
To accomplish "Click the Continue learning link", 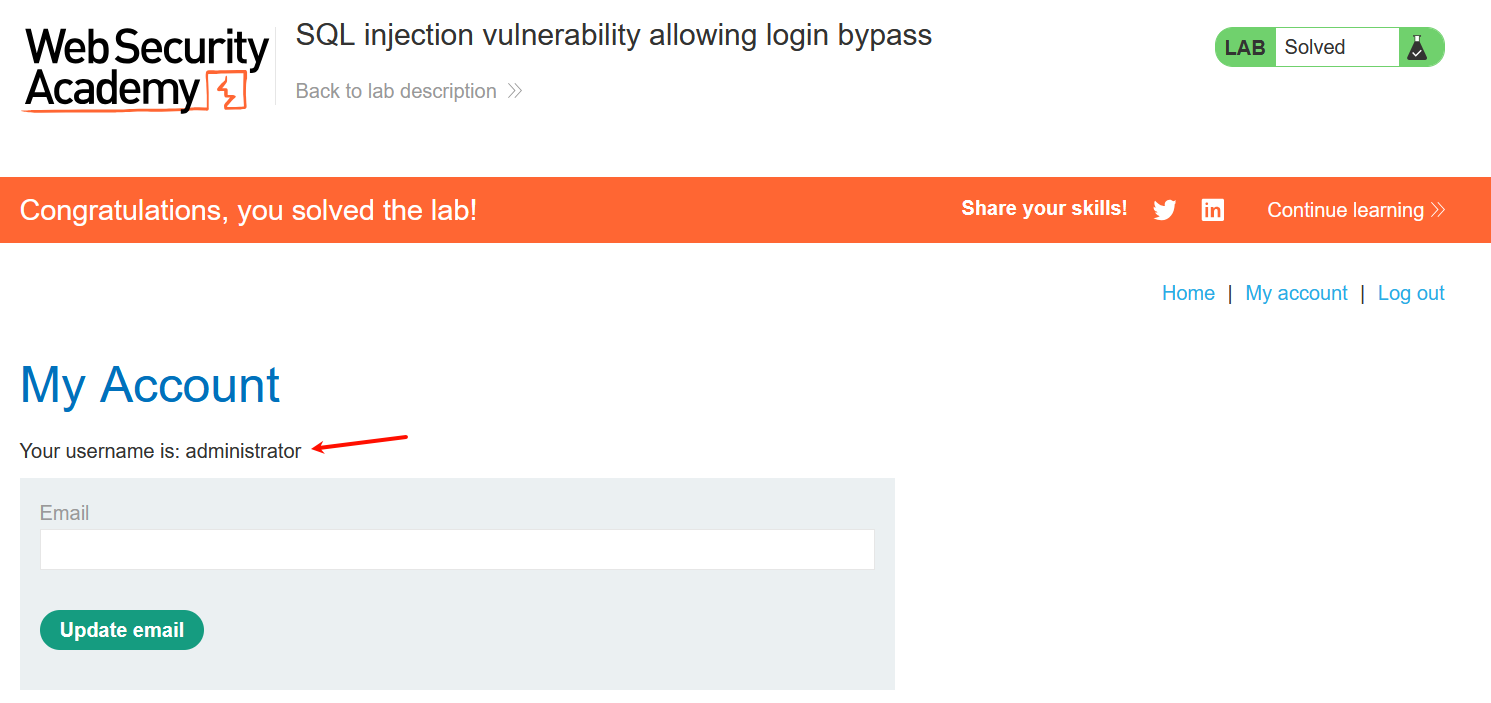I will [1345, 210].
